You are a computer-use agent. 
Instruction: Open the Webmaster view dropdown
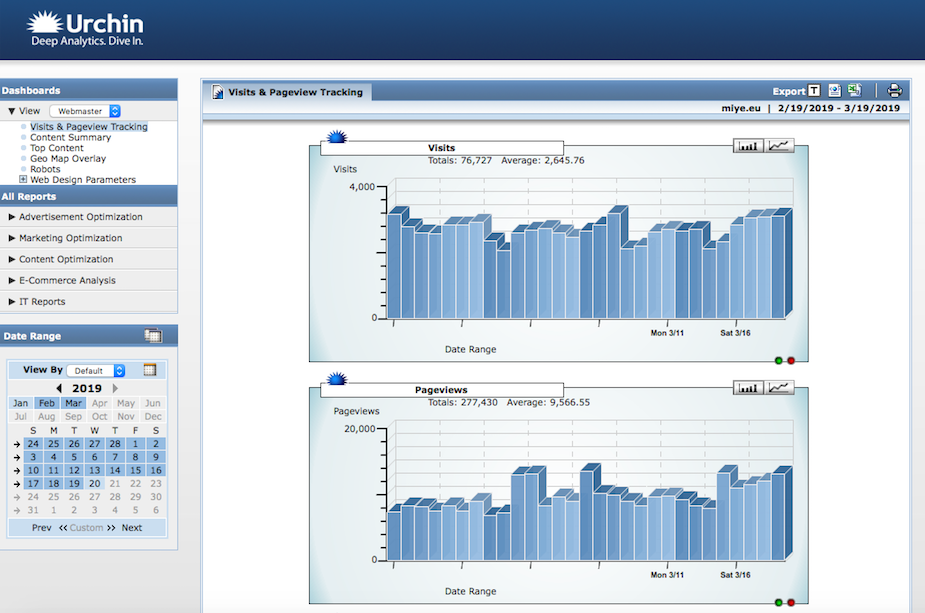click(85, 111)
